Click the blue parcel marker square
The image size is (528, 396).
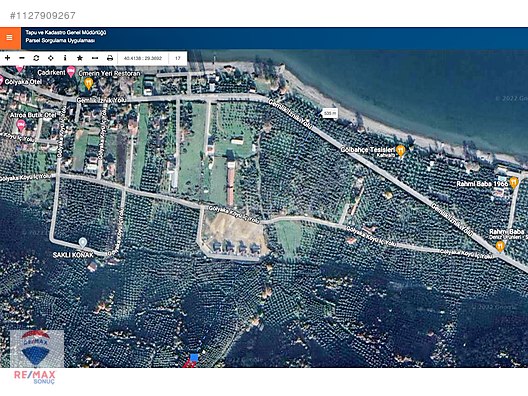pos(194,357)
